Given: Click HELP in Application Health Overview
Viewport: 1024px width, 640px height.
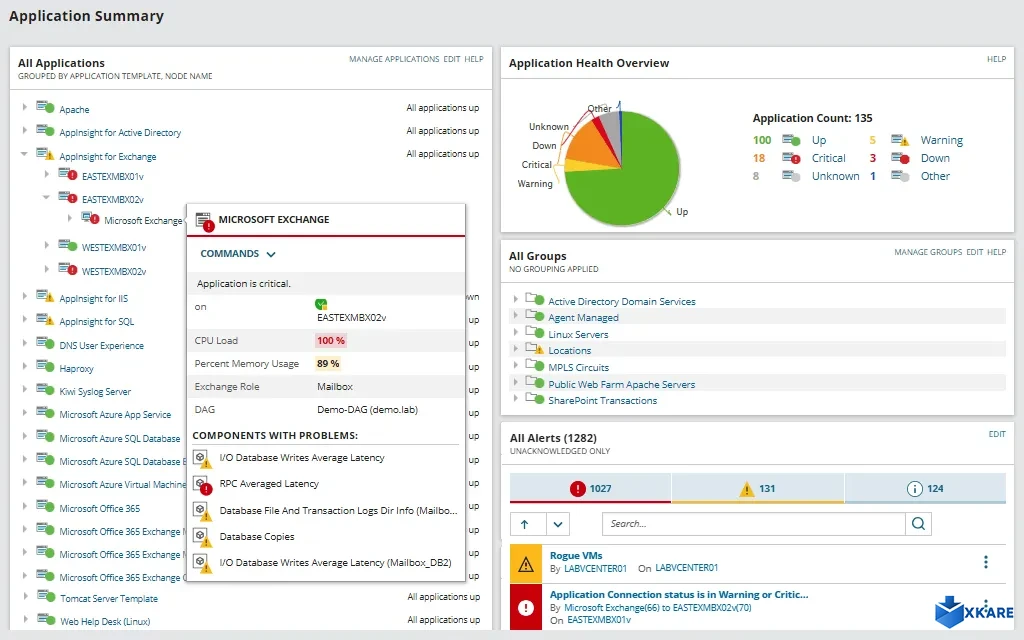Looking at the screenshot, I should coord(996,59).
